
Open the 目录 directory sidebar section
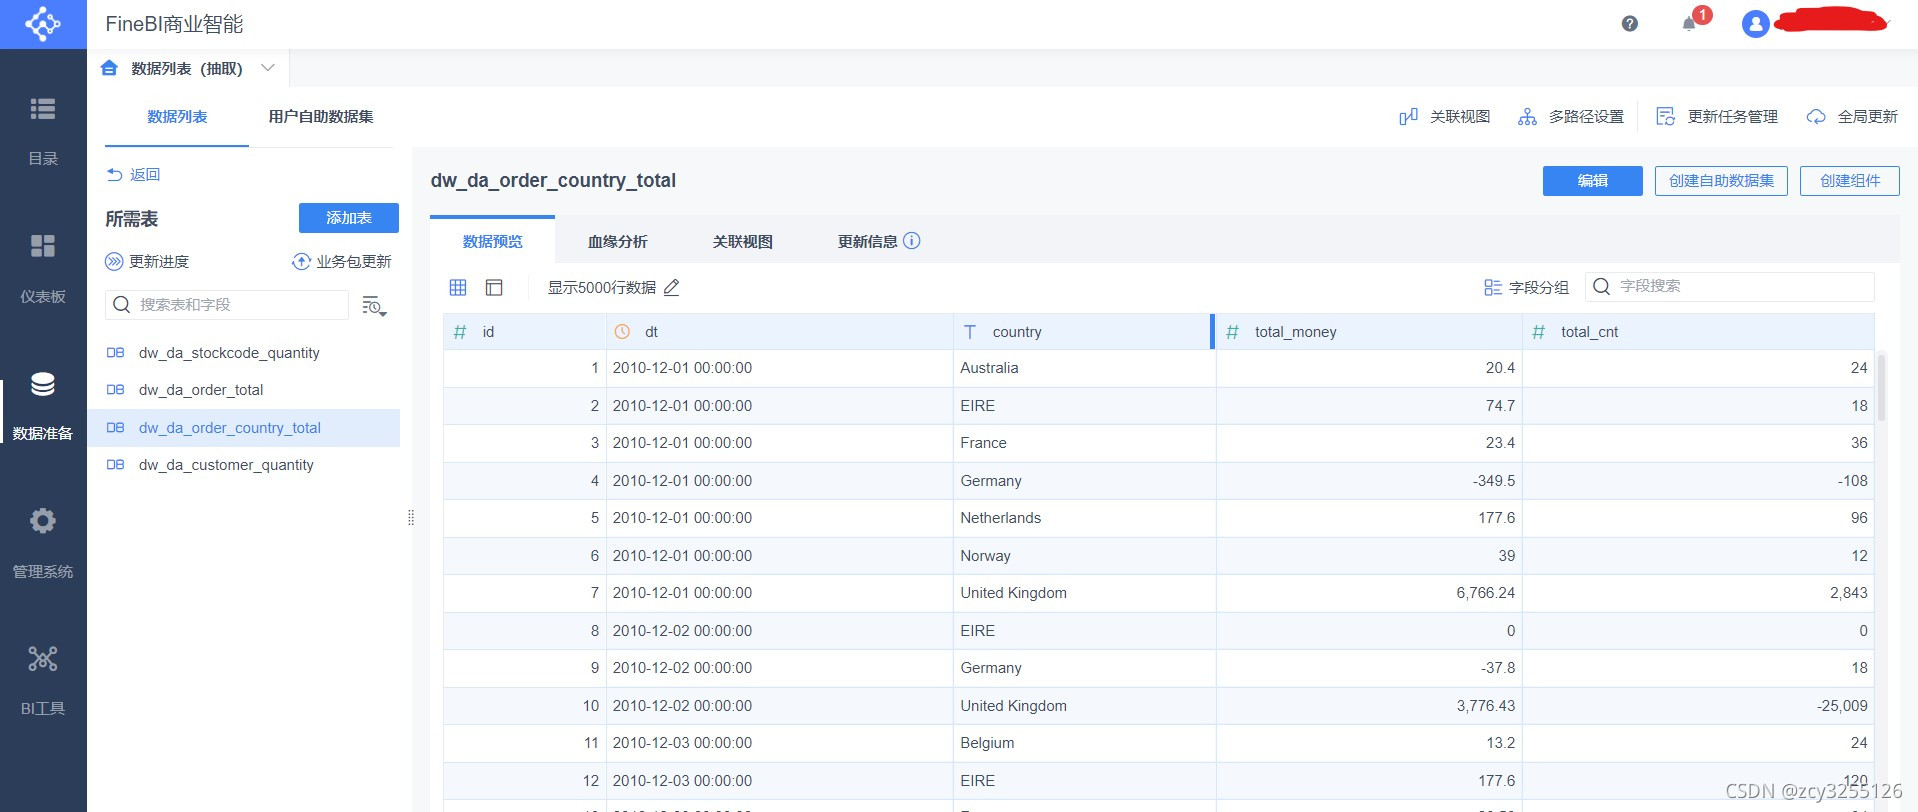point(43,130)
